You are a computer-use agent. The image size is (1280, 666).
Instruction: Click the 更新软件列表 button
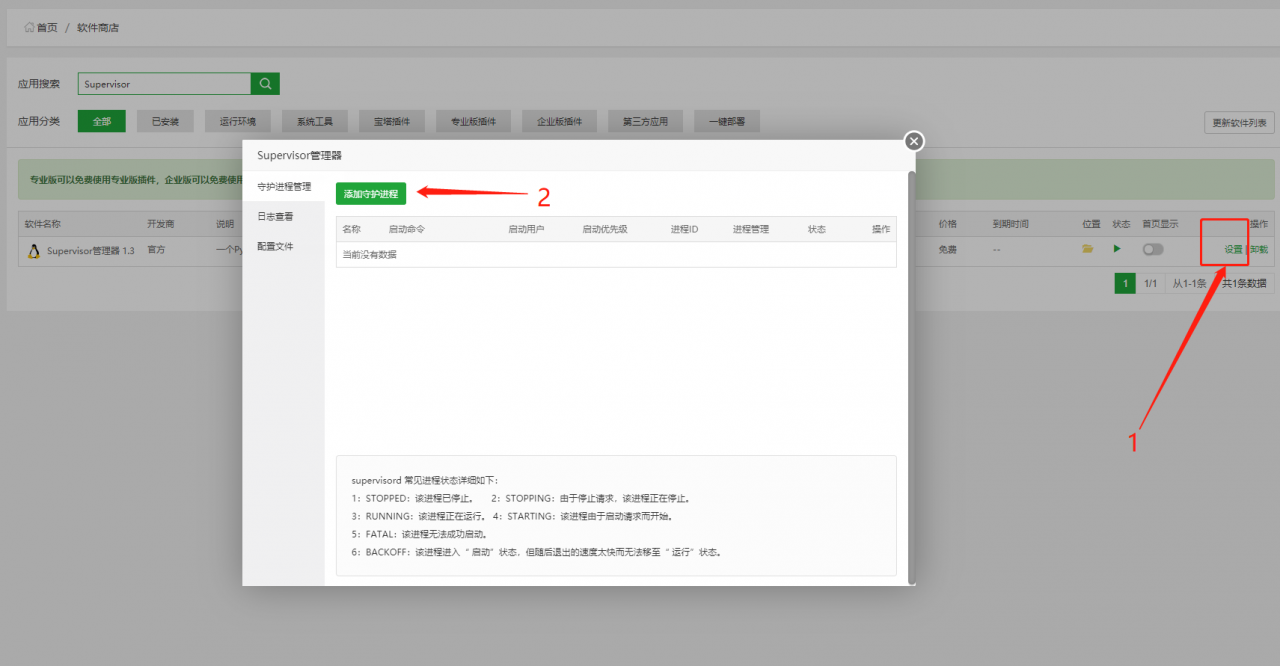point(1239,123)
